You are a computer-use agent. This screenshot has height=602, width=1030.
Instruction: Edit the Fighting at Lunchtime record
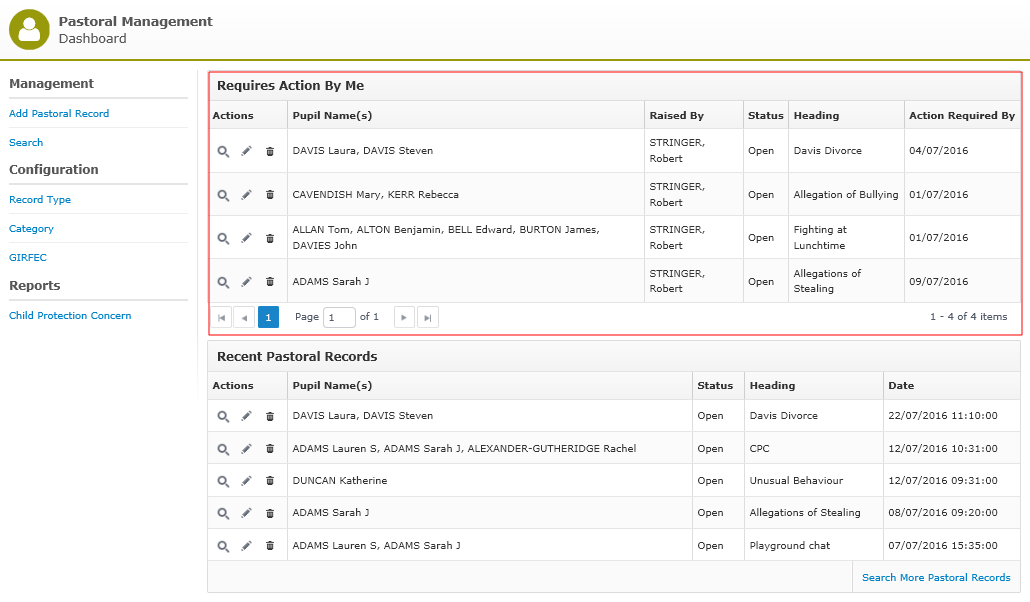tap(246, 239)
